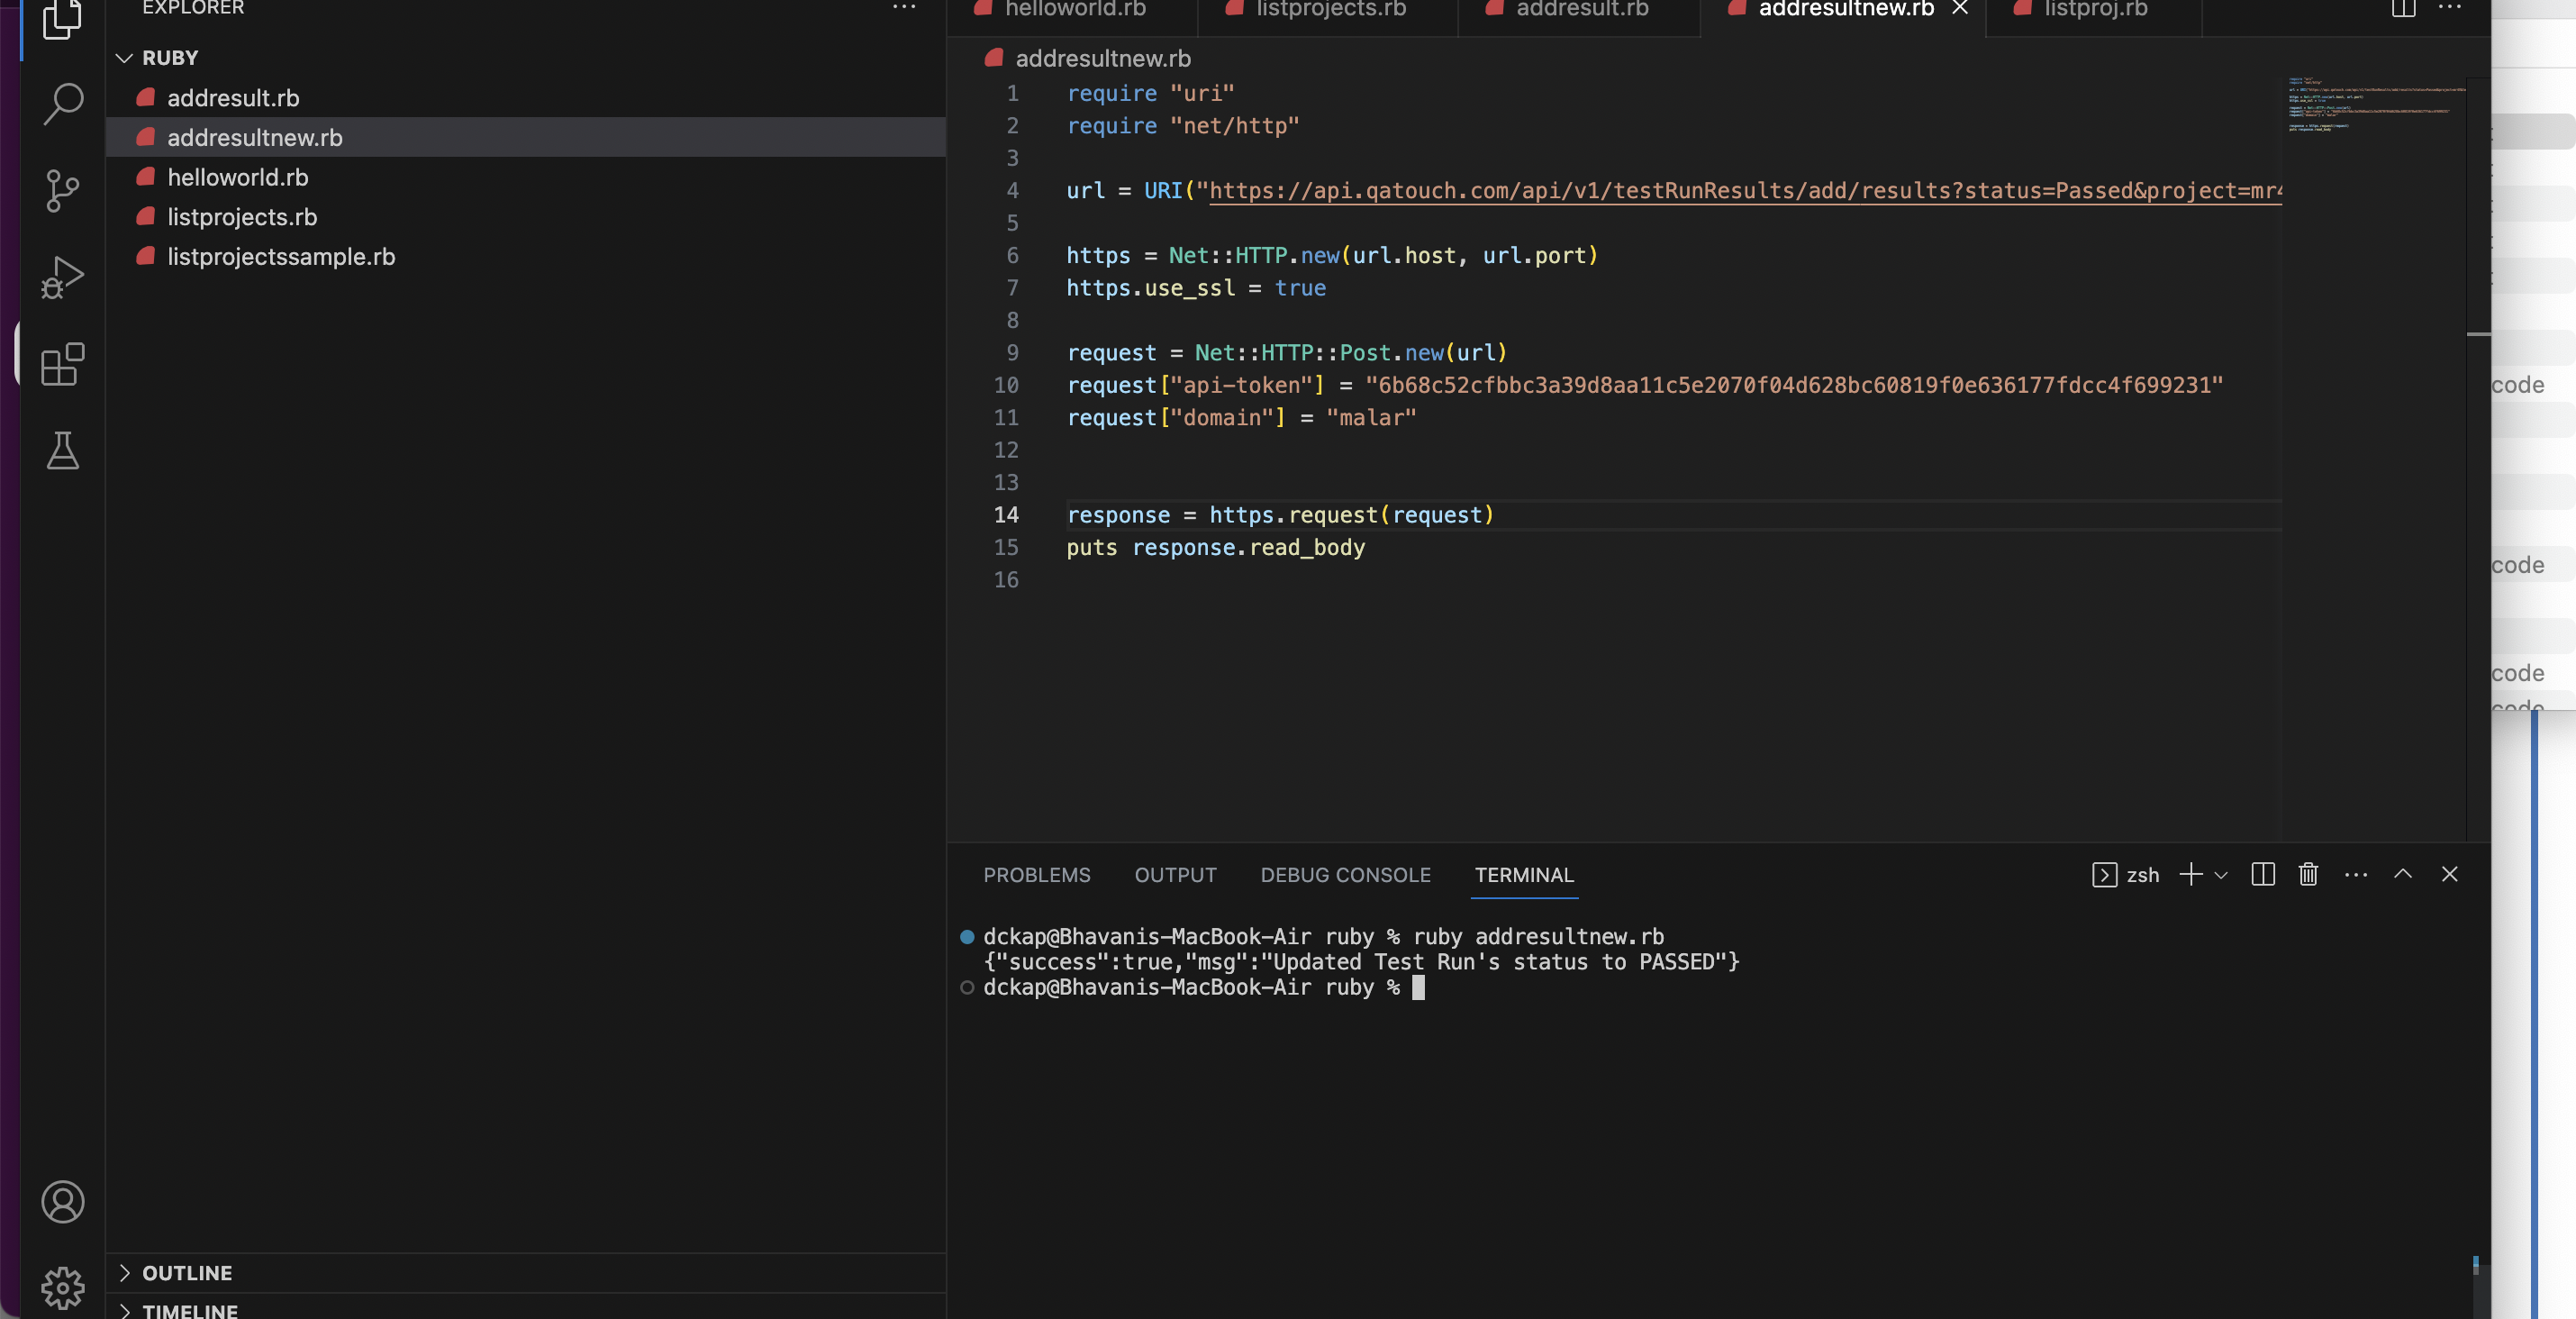Click Ruby file icon beside helloworld.rb
The height and width of the screenshot is (1319, 2576).
coord(146,176)
